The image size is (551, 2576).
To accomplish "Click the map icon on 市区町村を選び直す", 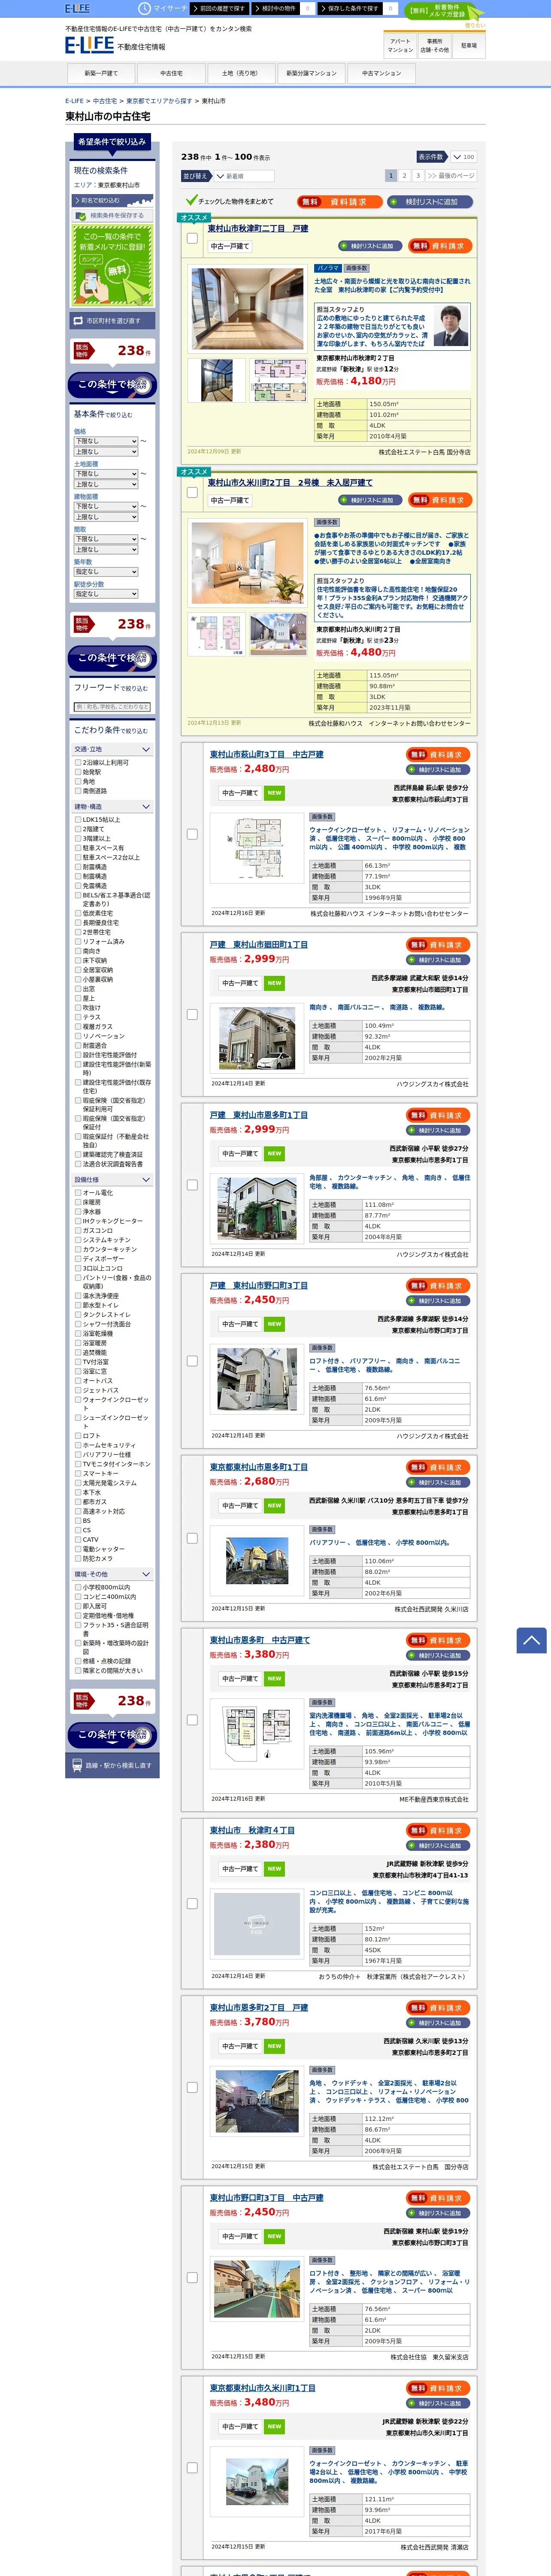I will (78, 321).
